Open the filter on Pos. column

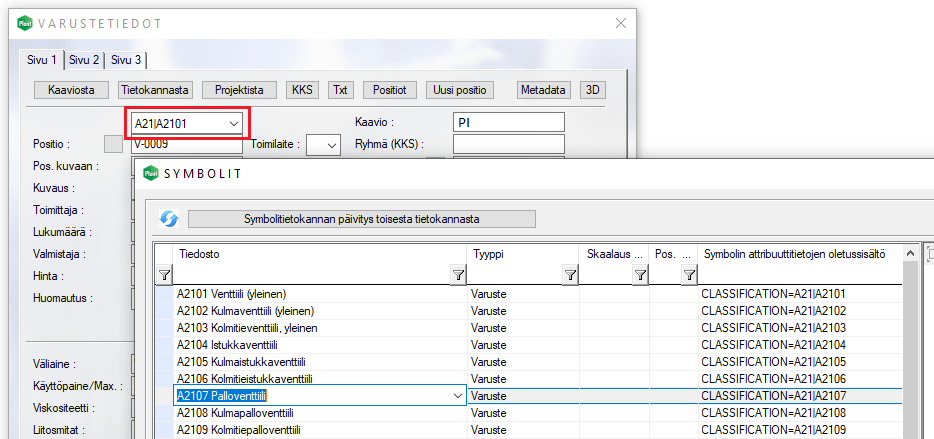tap(688, 274)
